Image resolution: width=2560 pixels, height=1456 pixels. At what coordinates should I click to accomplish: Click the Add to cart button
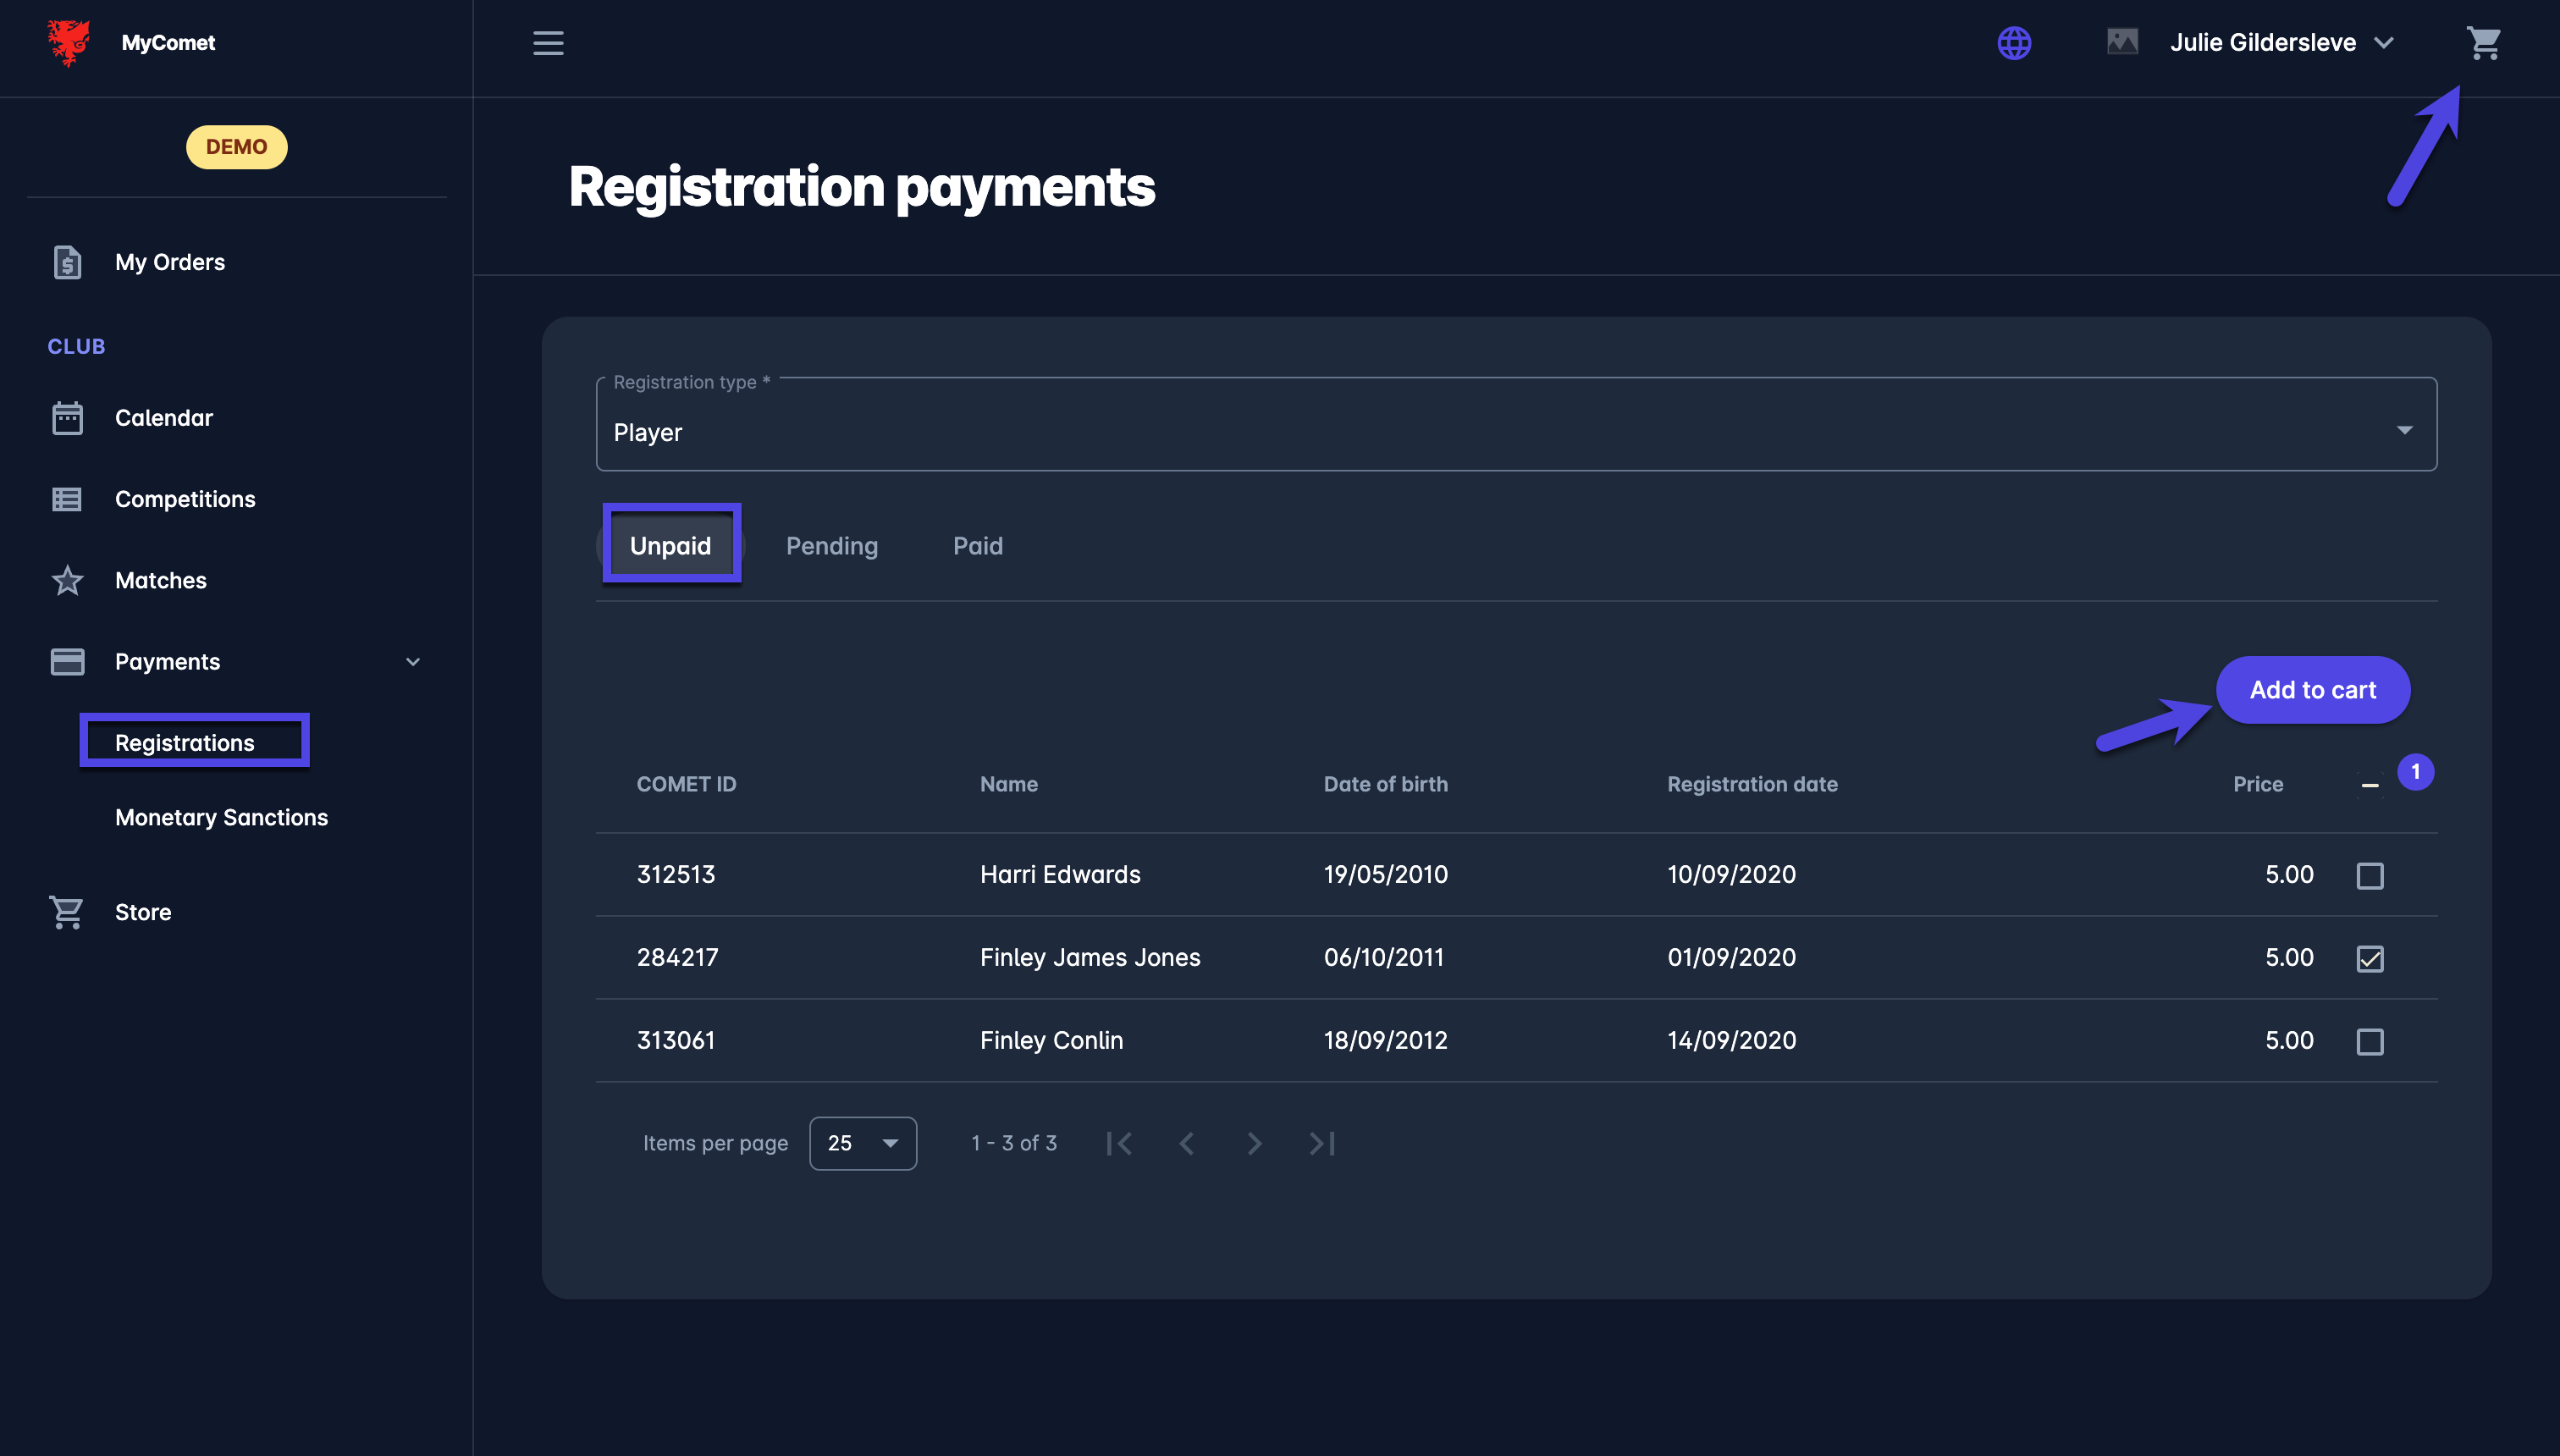pyautogui.click(x=2311, y=690)
